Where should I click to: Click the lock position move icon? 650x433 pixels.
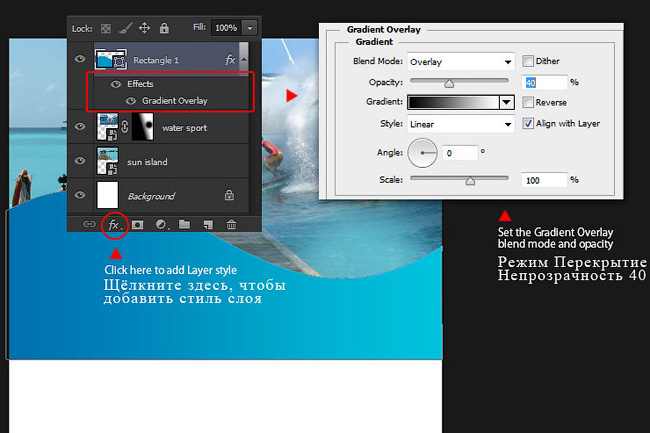point(144,28)
